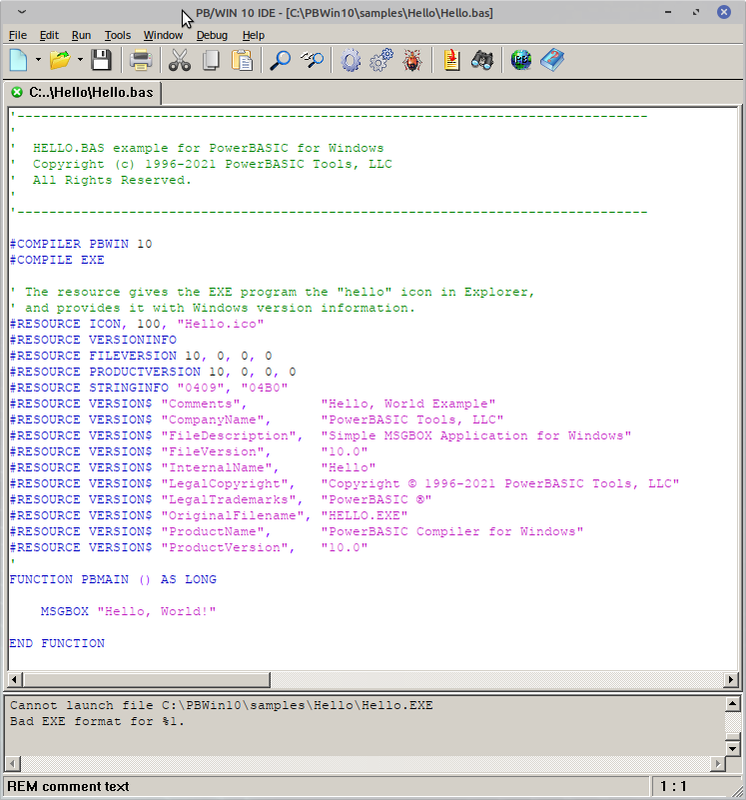Open the Help menu
The height and width of the screenshot is (800, 746).
click(x=253, y=35)
